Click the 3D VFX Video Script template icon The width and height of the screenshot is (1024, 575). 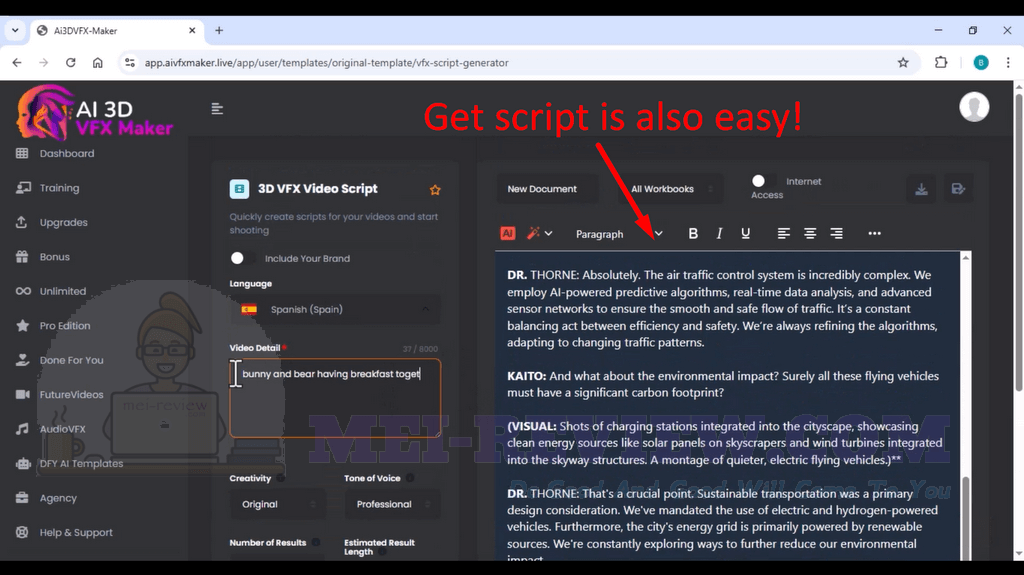coord(239,189)
